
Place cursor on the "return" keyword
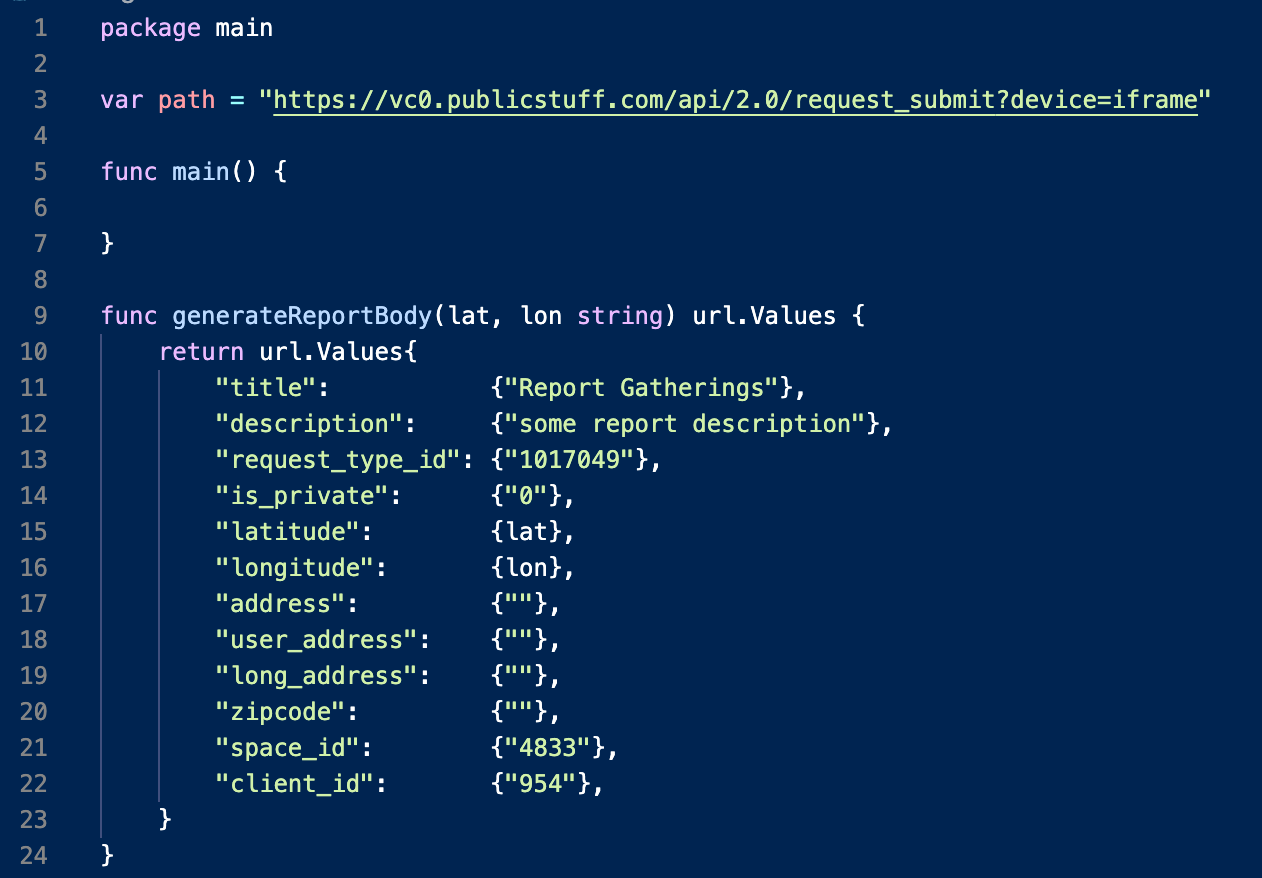[201, 352]
